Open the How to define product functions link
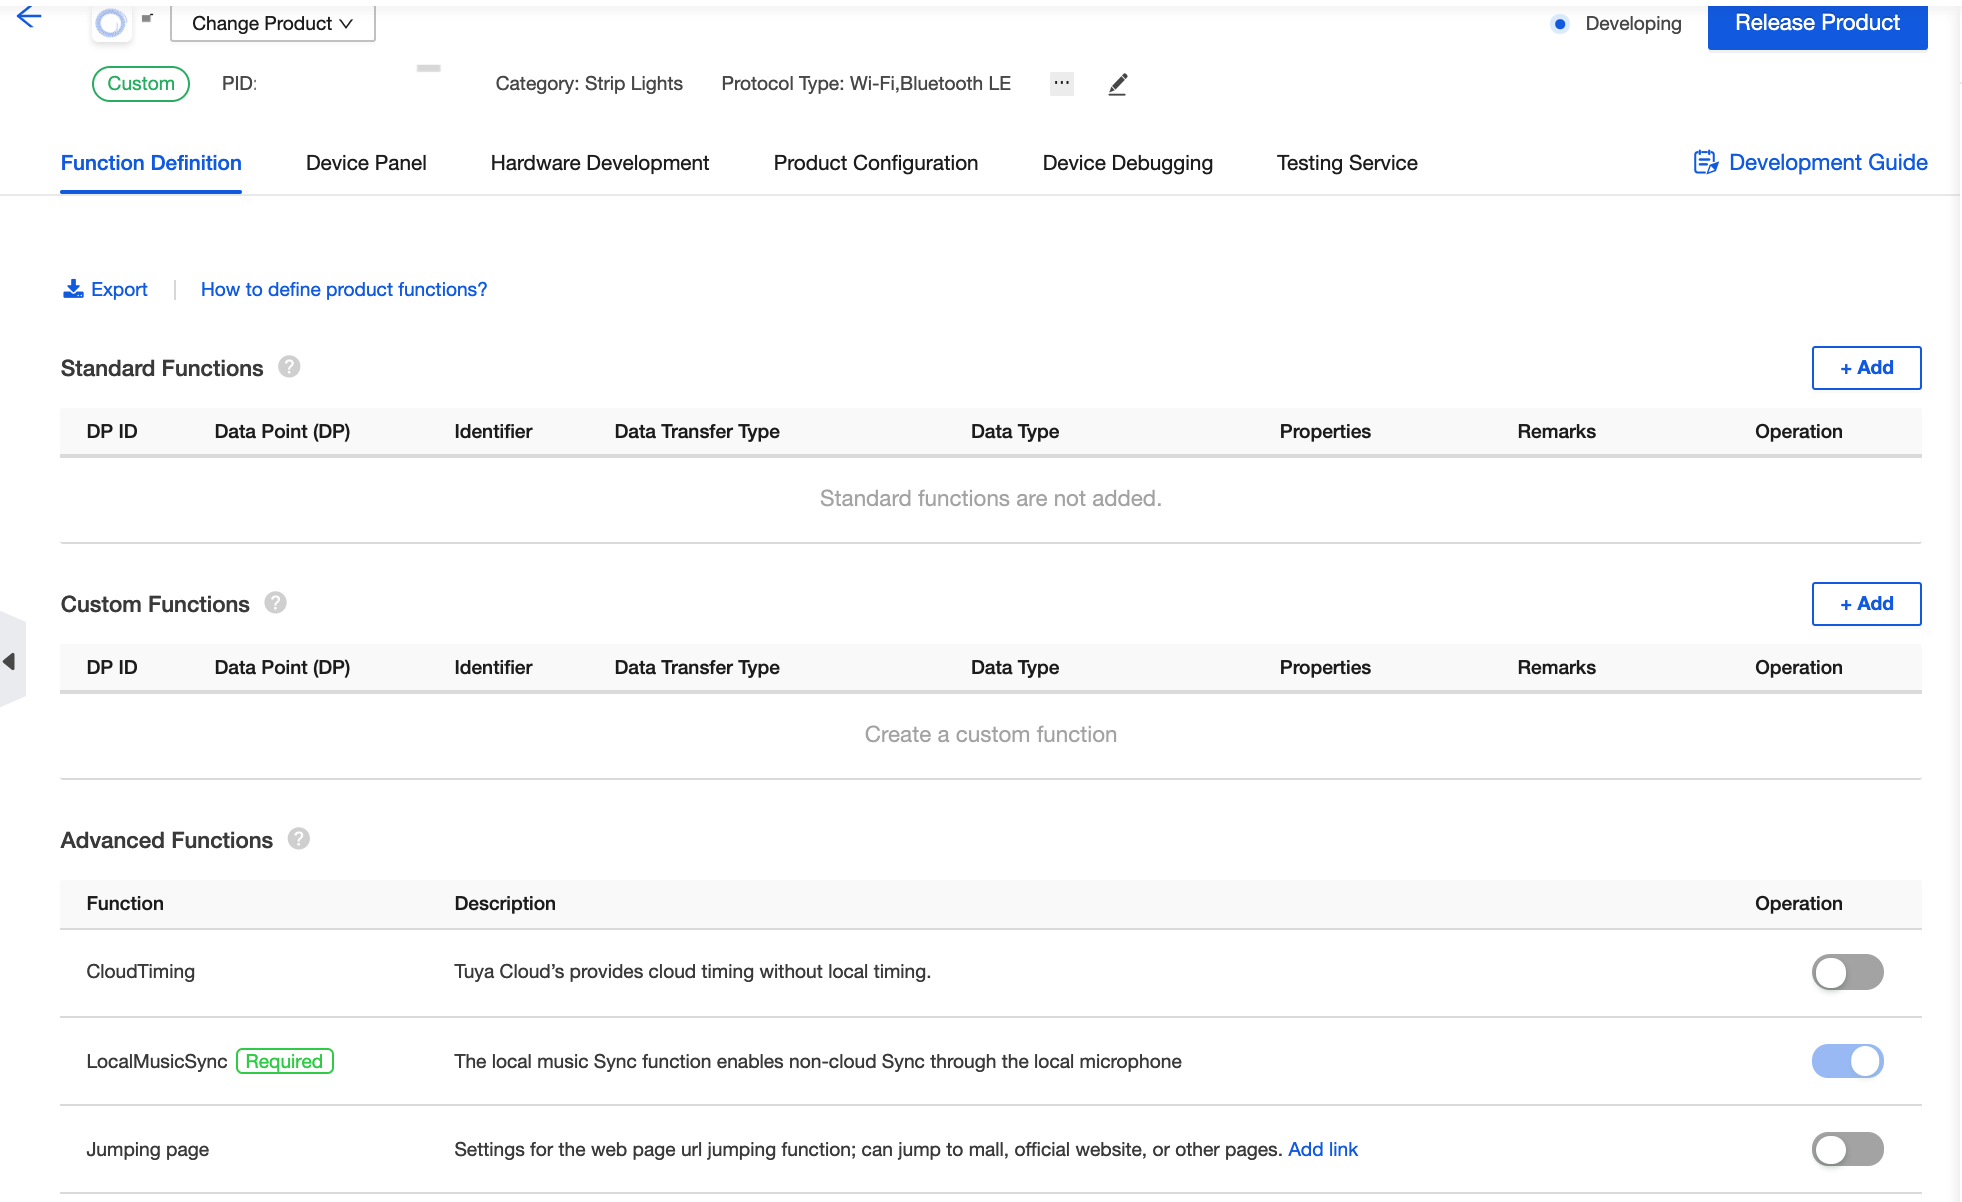Image resolution: width=1962 pixels, height=1202 pixels. tap(343, 290)
